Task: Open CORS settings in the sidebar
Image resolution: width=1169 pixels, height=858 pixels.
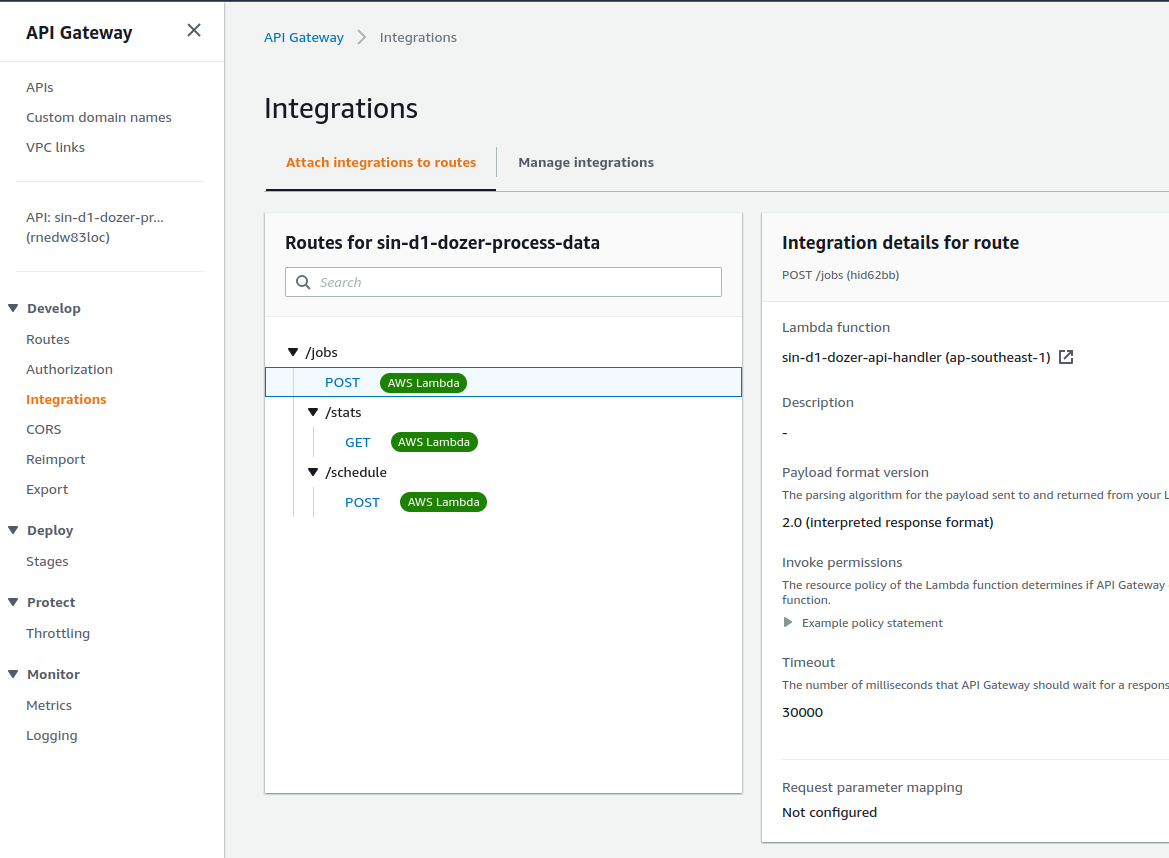Action: pos(44,429)
